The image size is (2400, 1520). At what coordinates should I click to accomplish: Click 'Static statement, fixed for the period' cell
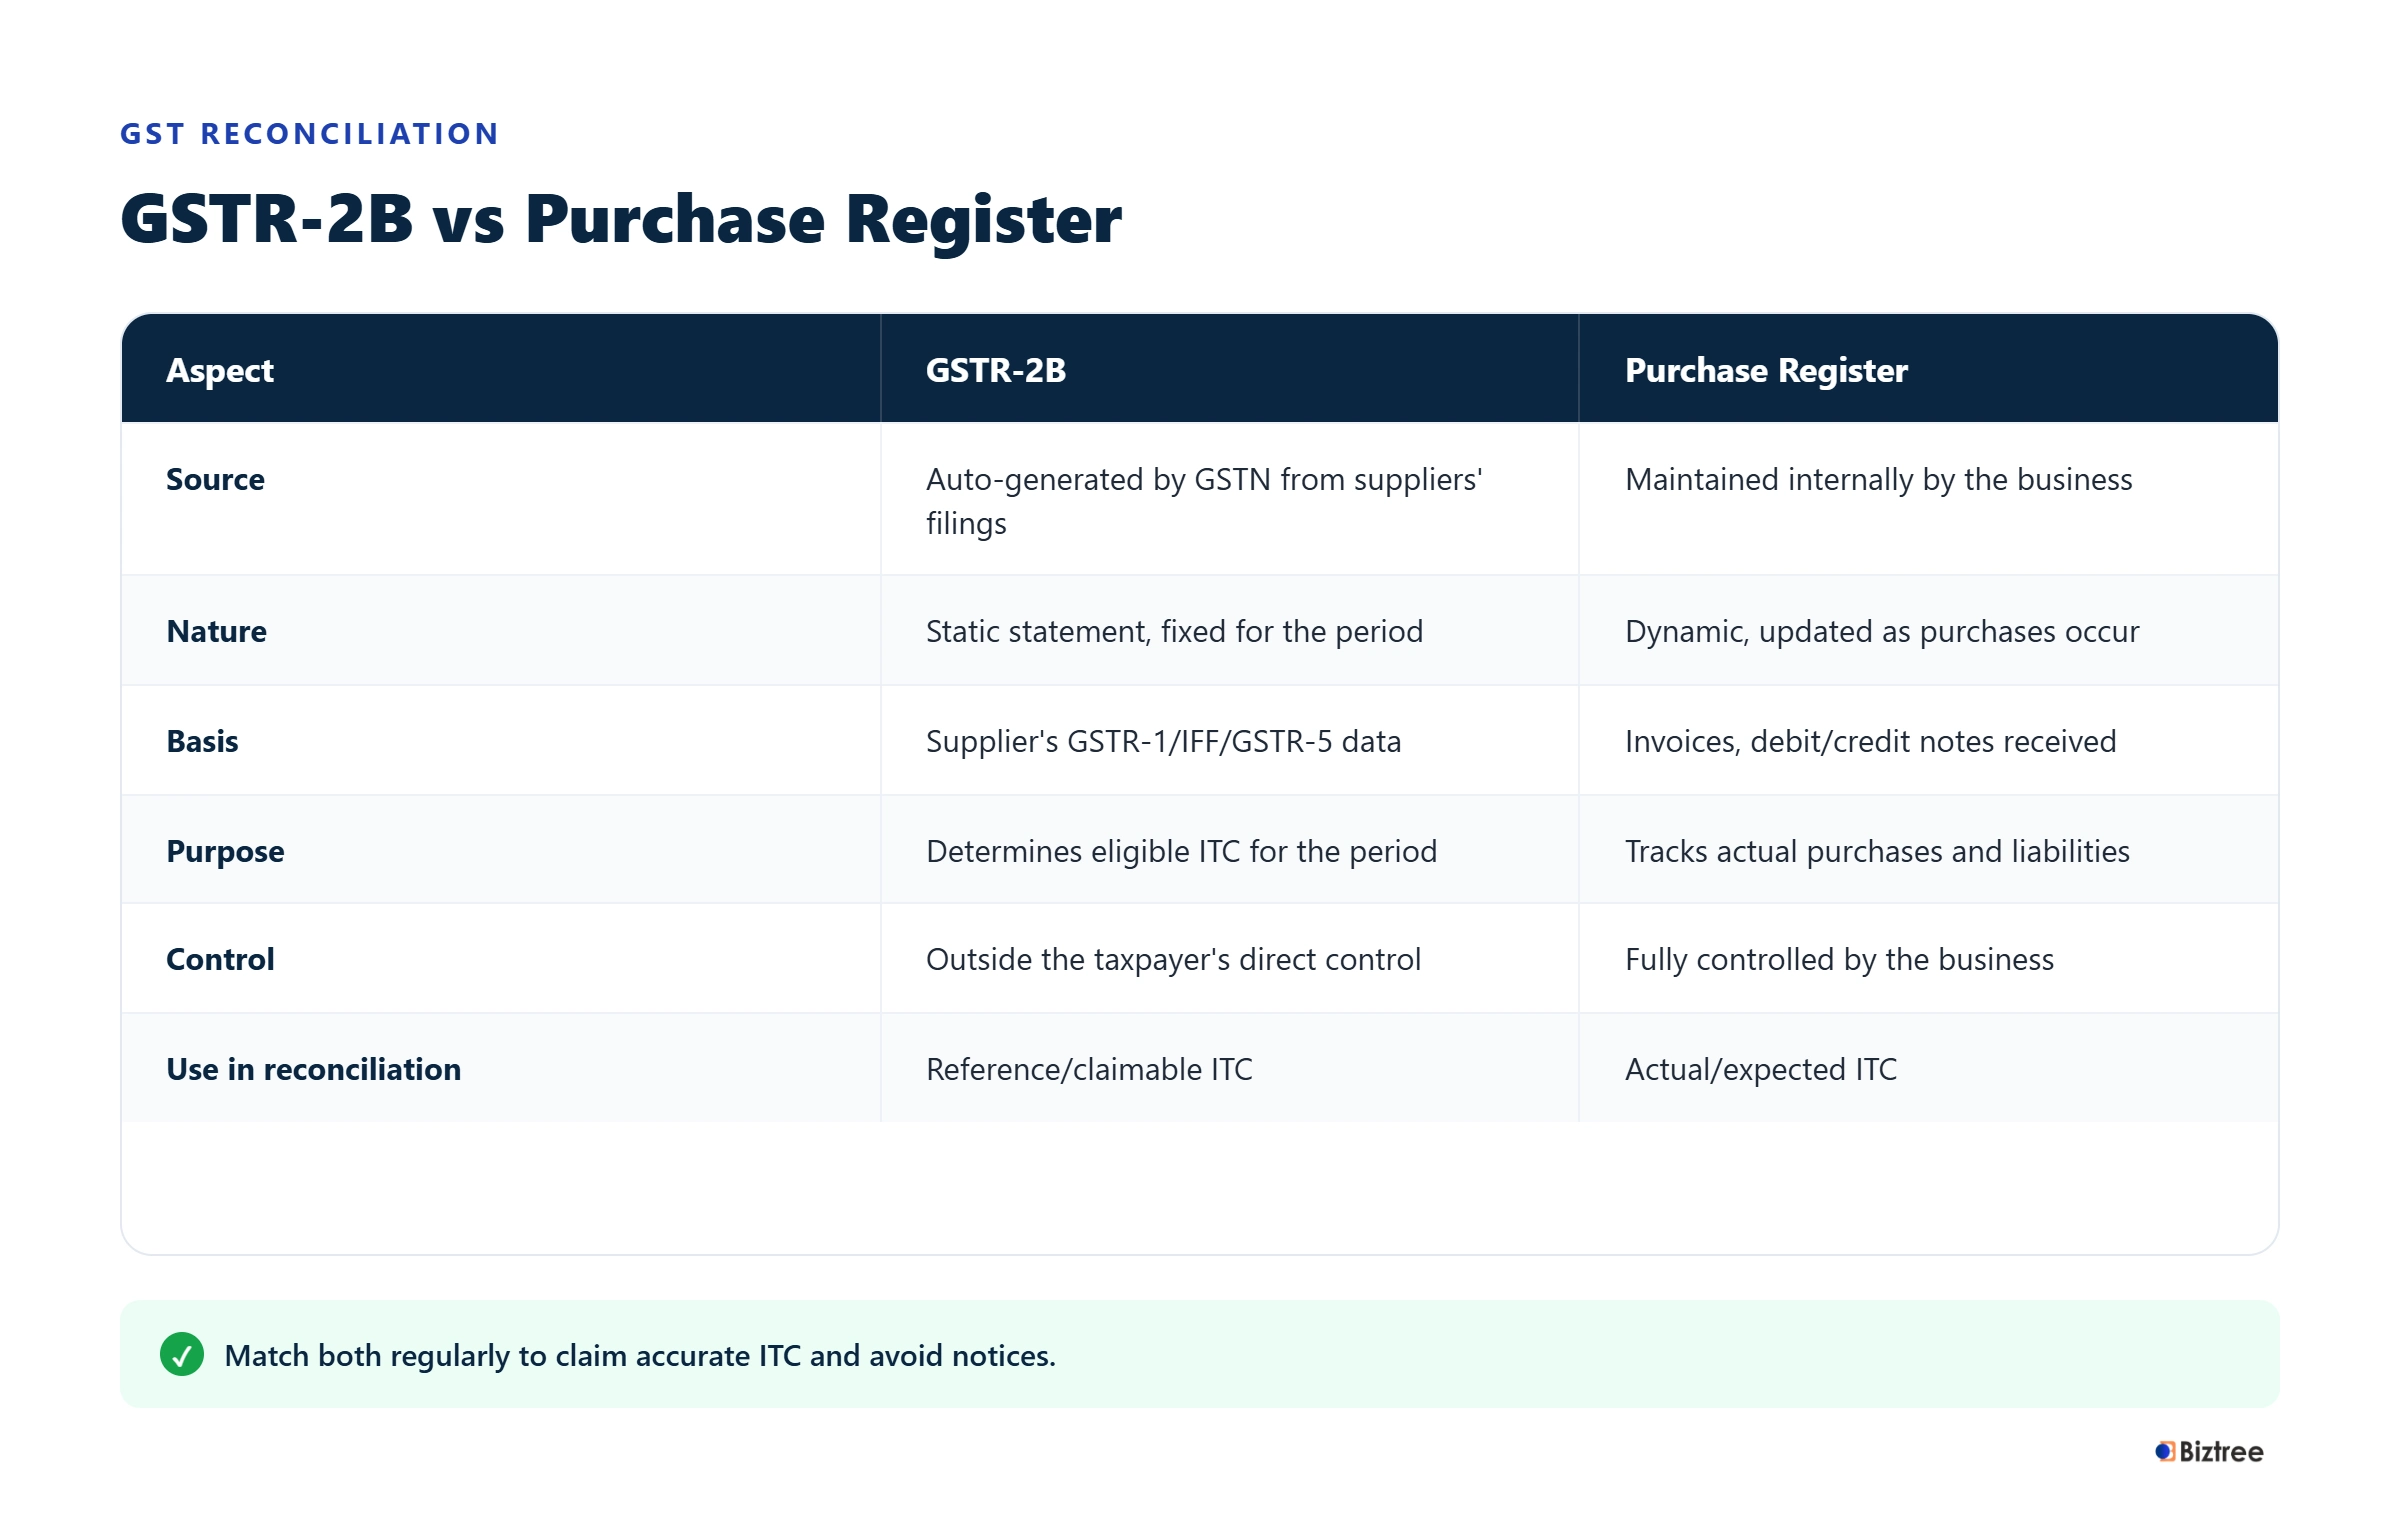coord(1229,630)
